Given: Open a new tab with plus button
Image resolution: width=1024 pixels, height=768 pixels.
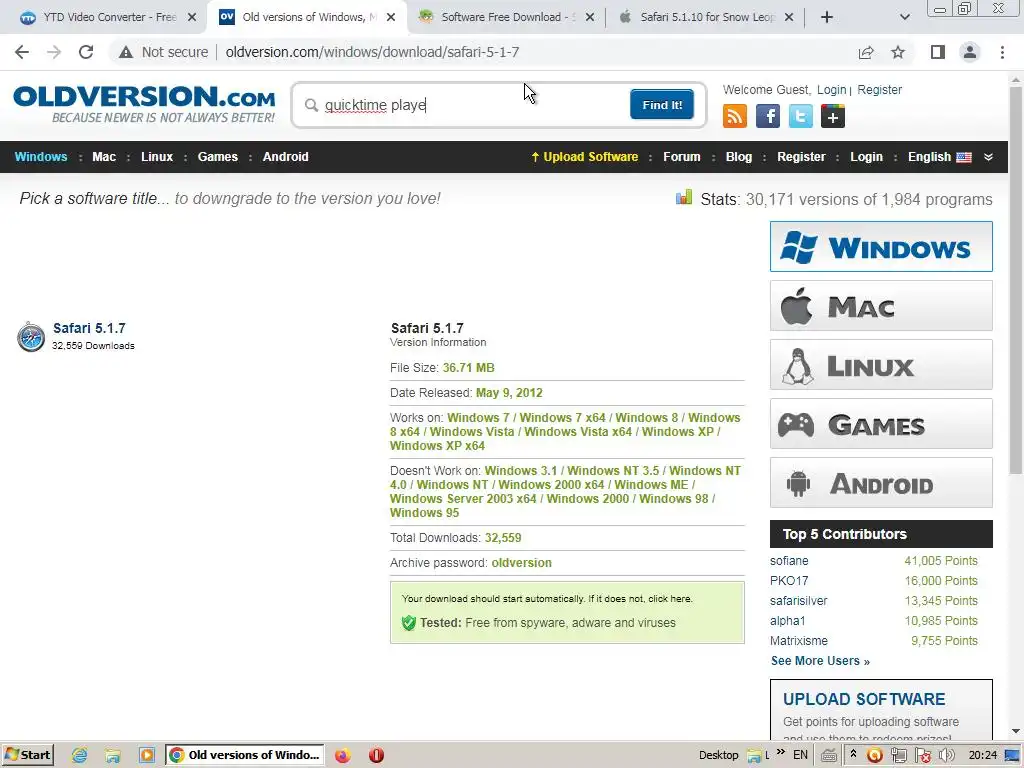Looking at the screenshot, I should coord(827,17).
